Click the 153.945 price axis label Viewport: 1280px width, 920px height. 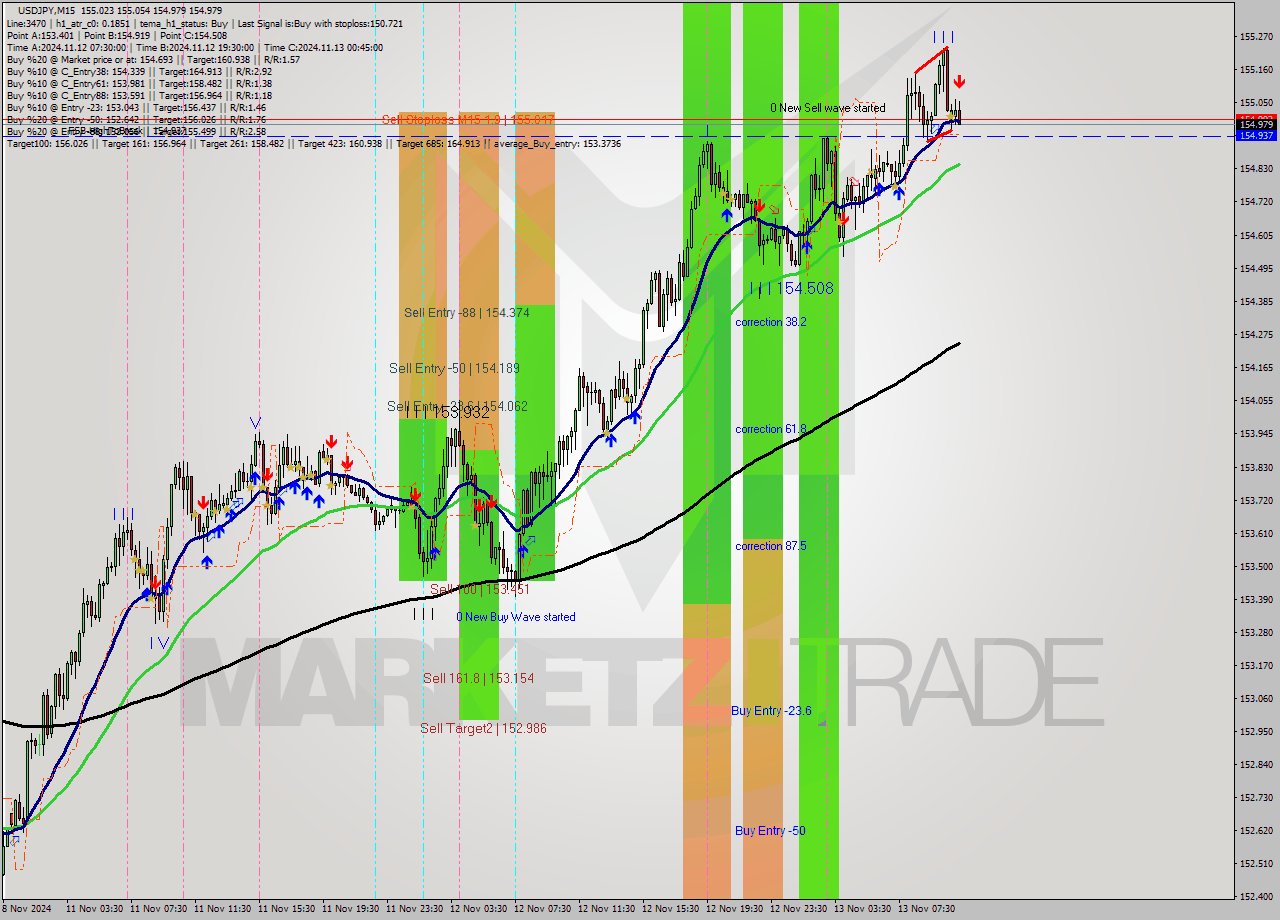tap(1256, 434)
